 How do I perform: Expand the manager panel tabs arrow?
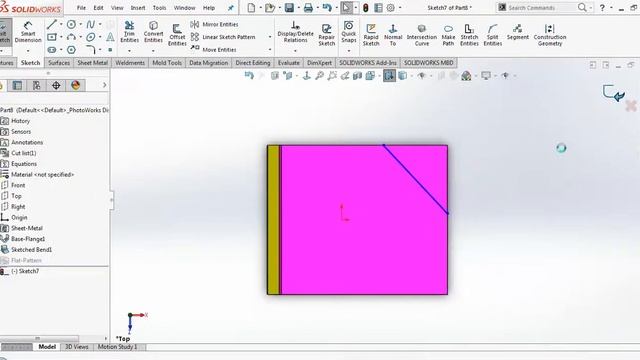(104, 85)
